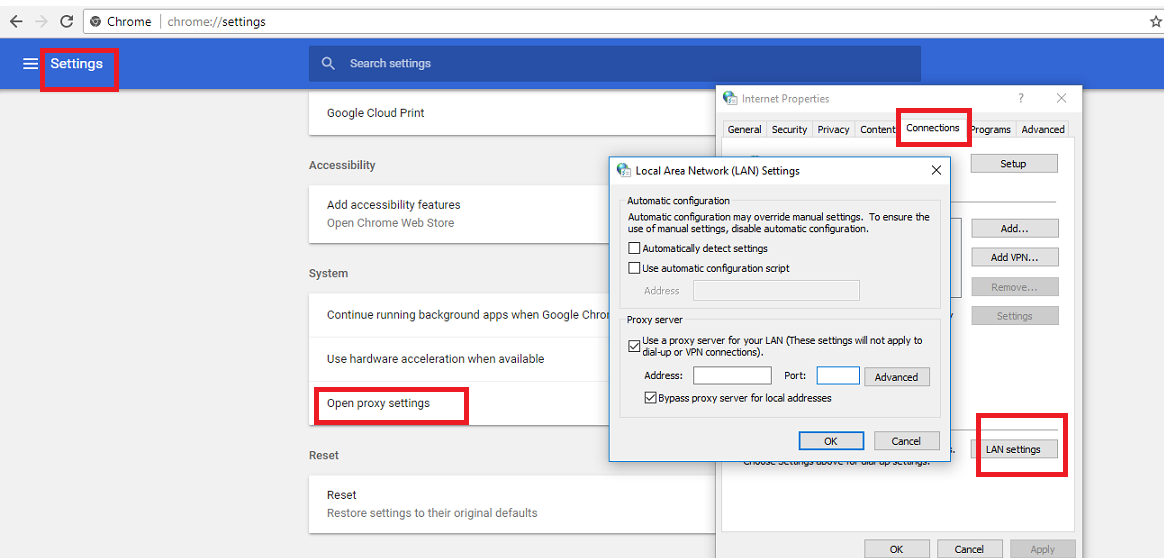This screenshot has height=558, width=1164.
Task: Click the proxy Port input field
Action: [x=838, y=375]
